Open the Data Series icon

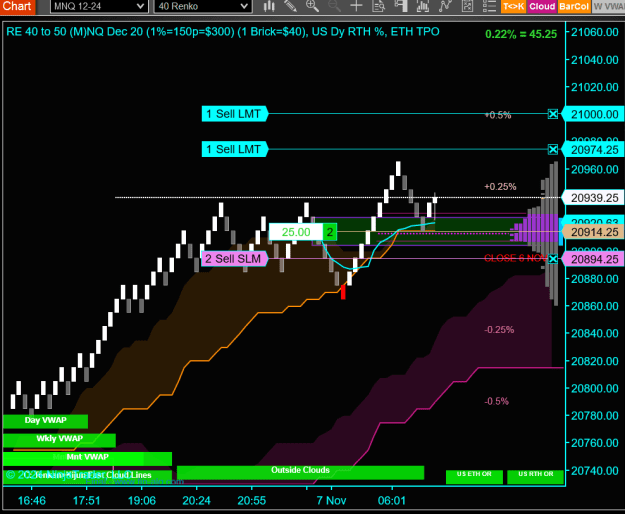point(423,6)
